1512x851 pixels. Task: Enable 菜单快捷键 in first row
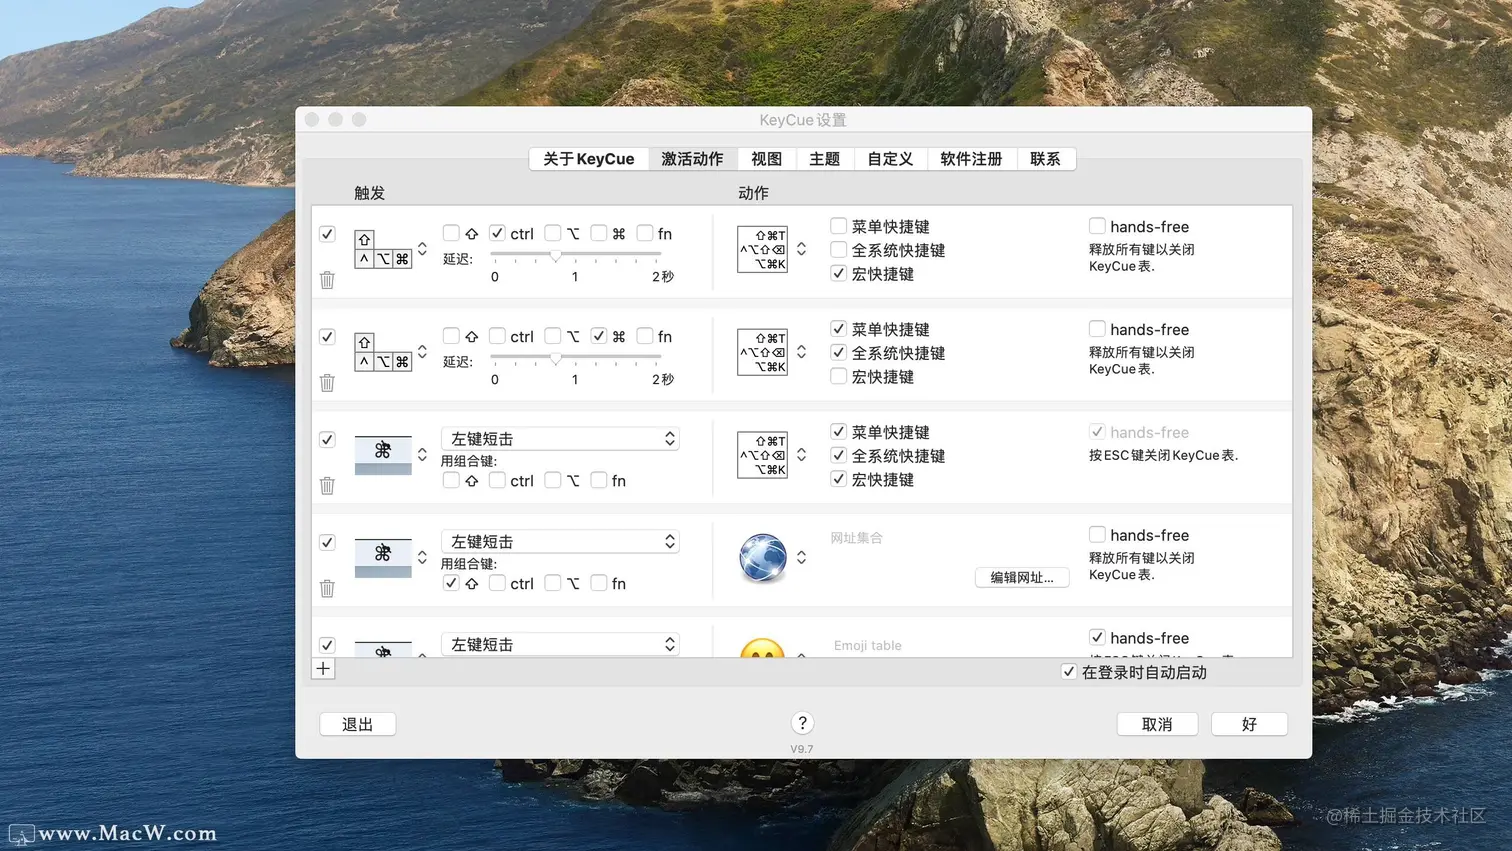(x=839, y=226)
